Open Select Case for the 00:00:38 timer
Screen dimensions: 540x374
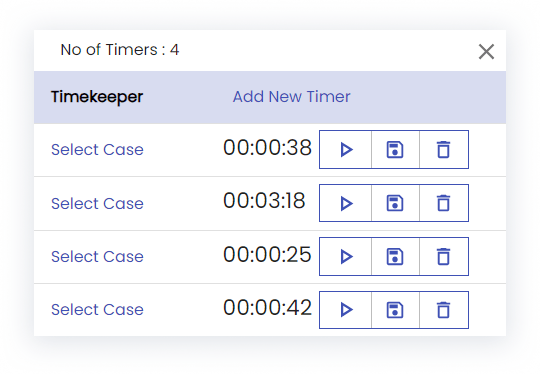click(x=97, y=150)
